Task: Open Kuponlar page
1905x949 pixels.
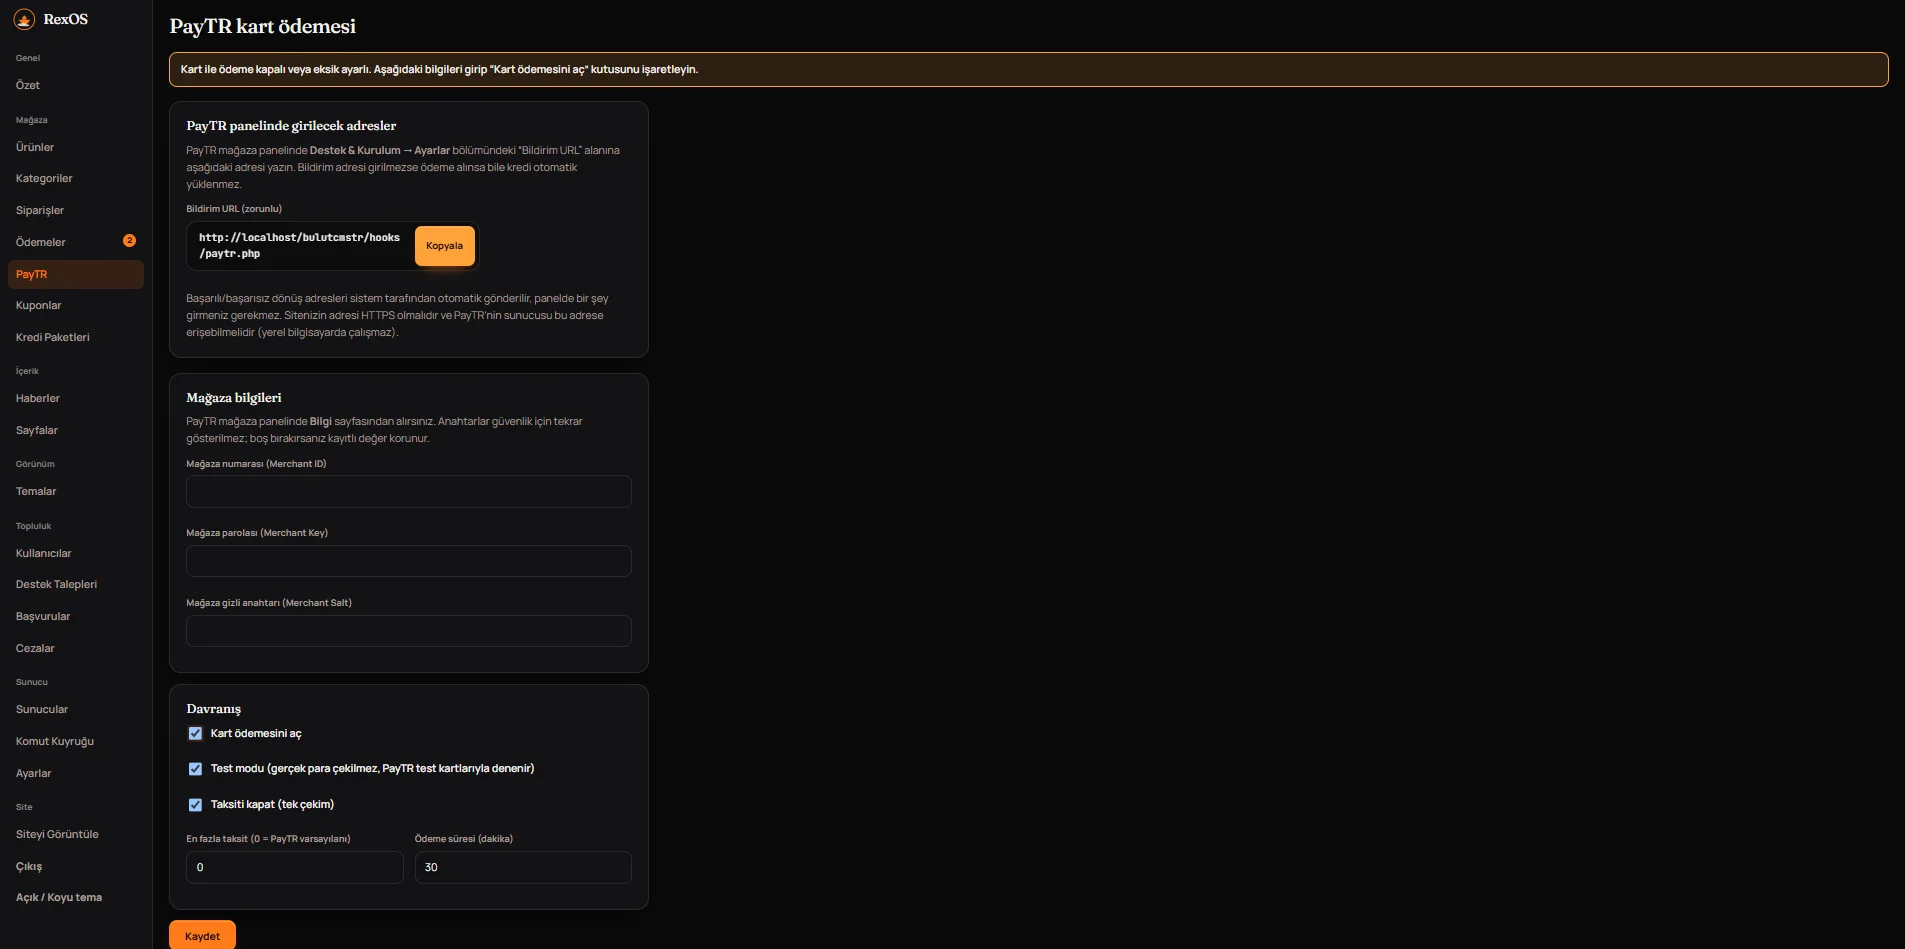Action: tap(76, 305)
